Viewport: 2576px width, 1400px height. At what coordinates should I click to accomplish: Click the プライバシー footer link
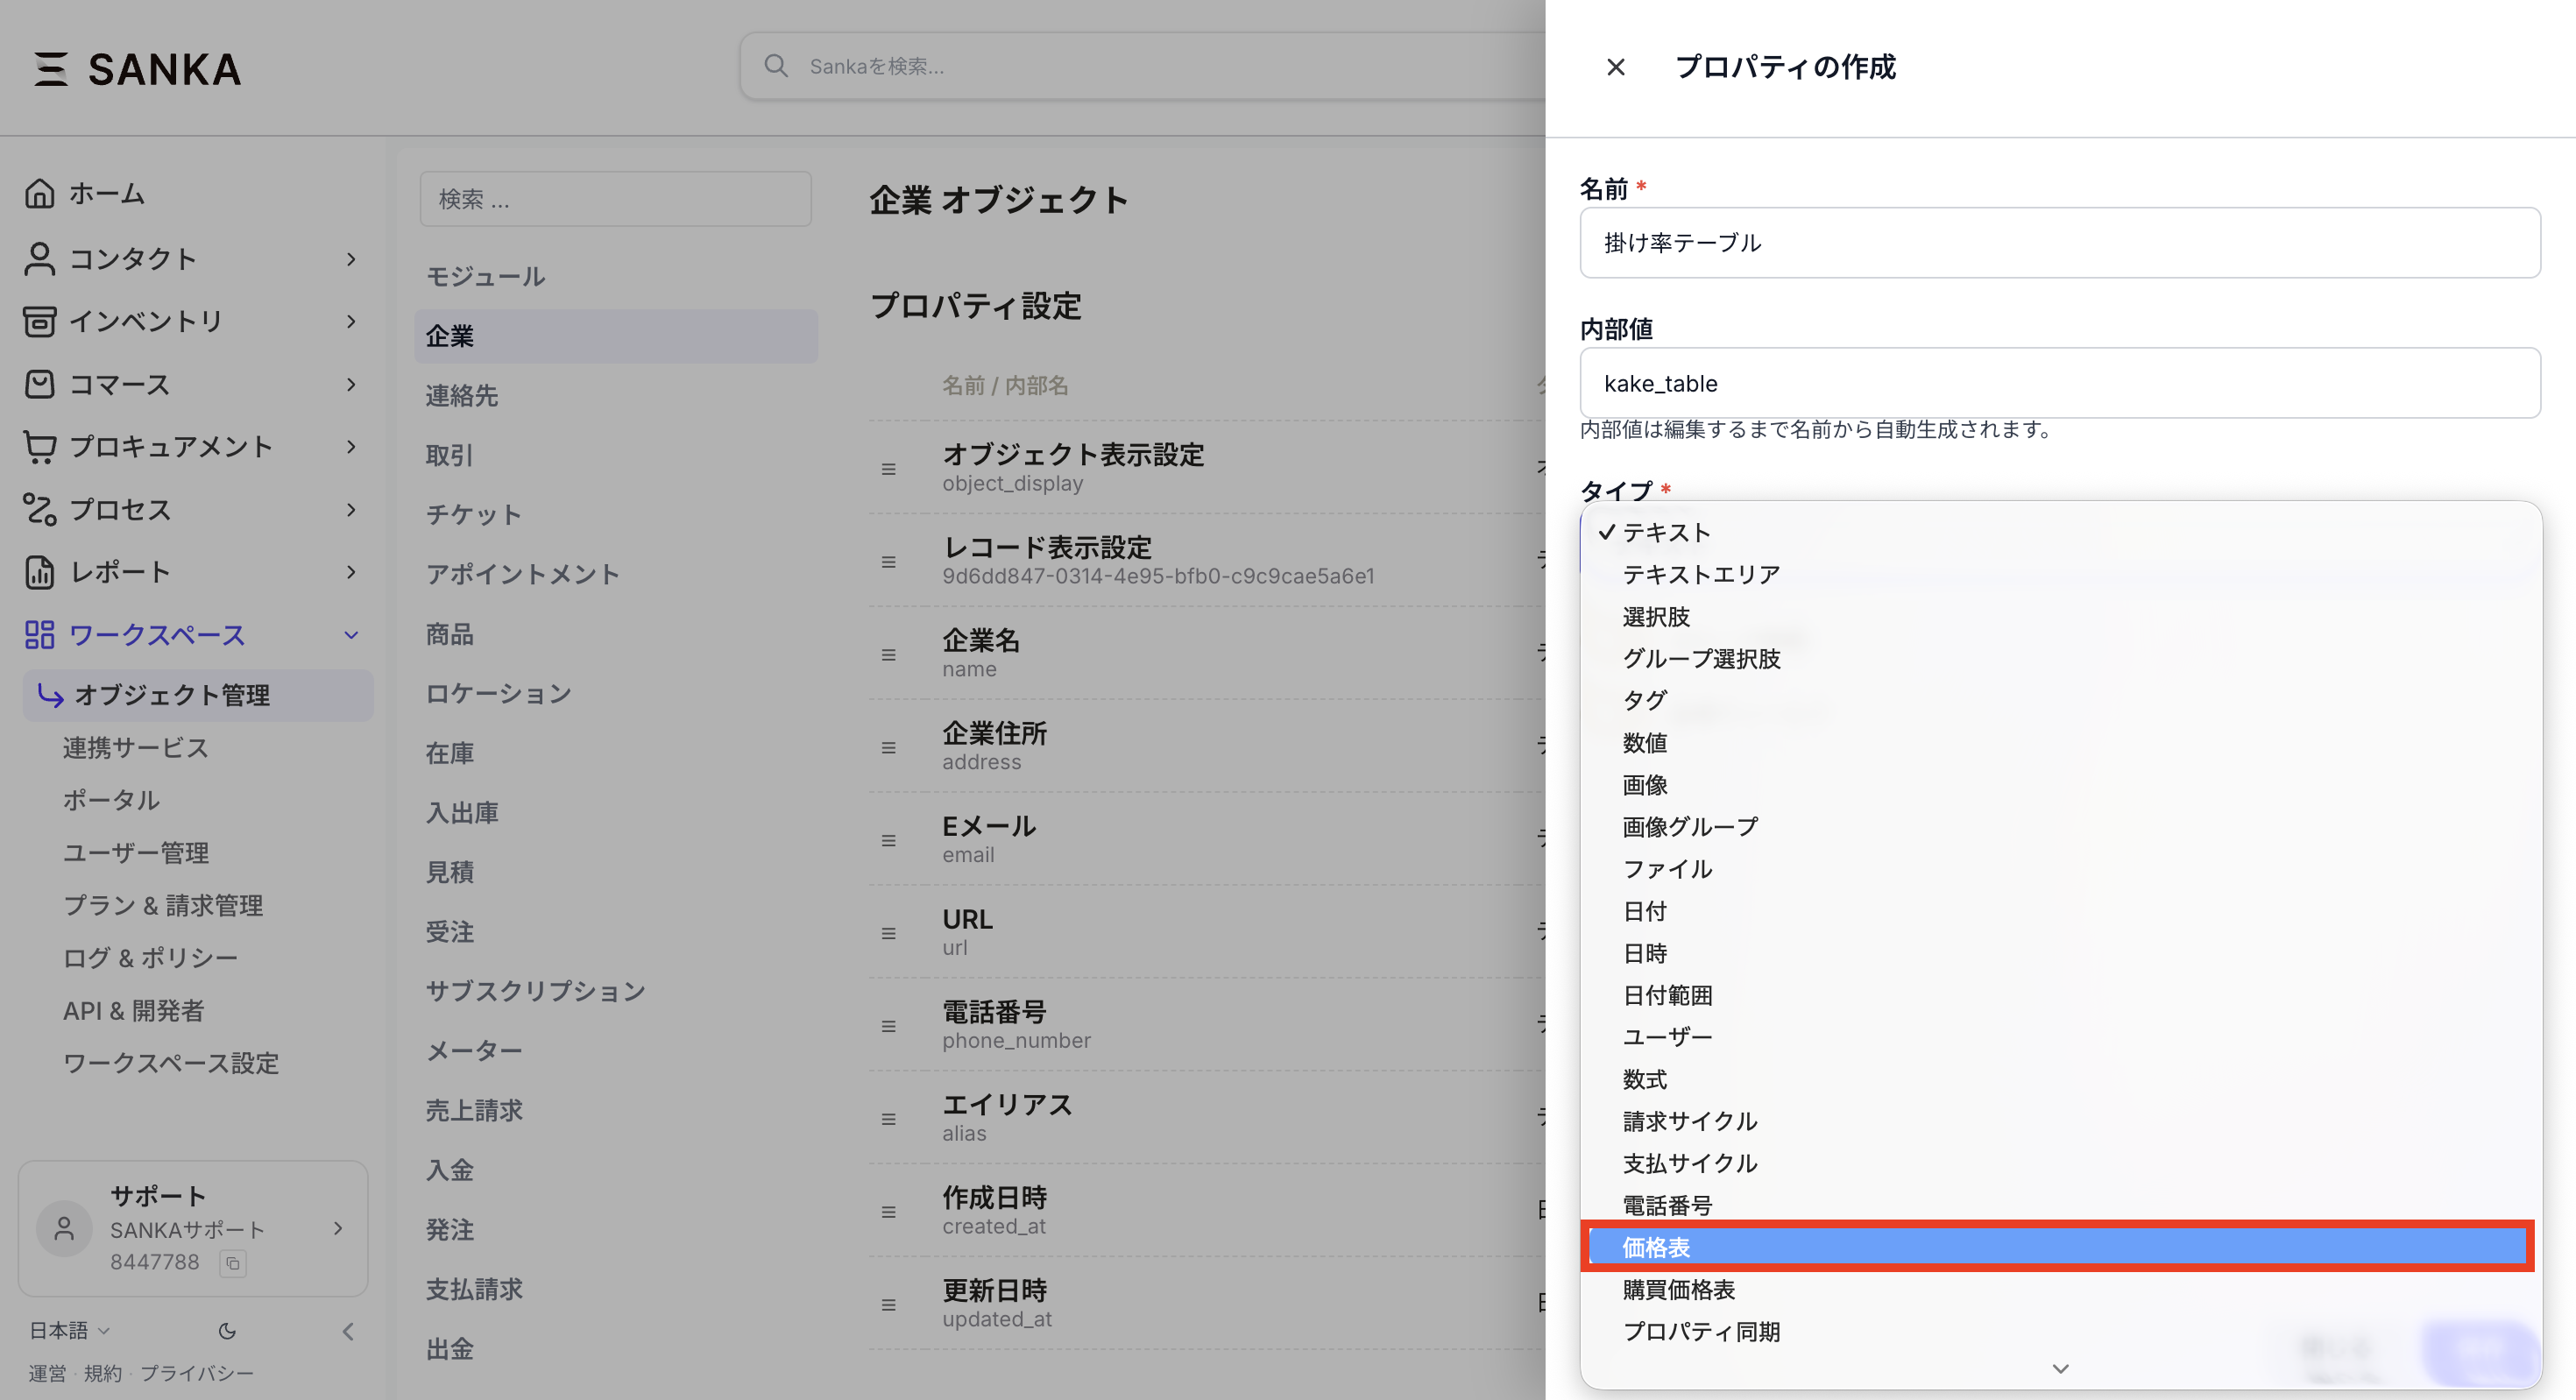tap(197, 1373)
